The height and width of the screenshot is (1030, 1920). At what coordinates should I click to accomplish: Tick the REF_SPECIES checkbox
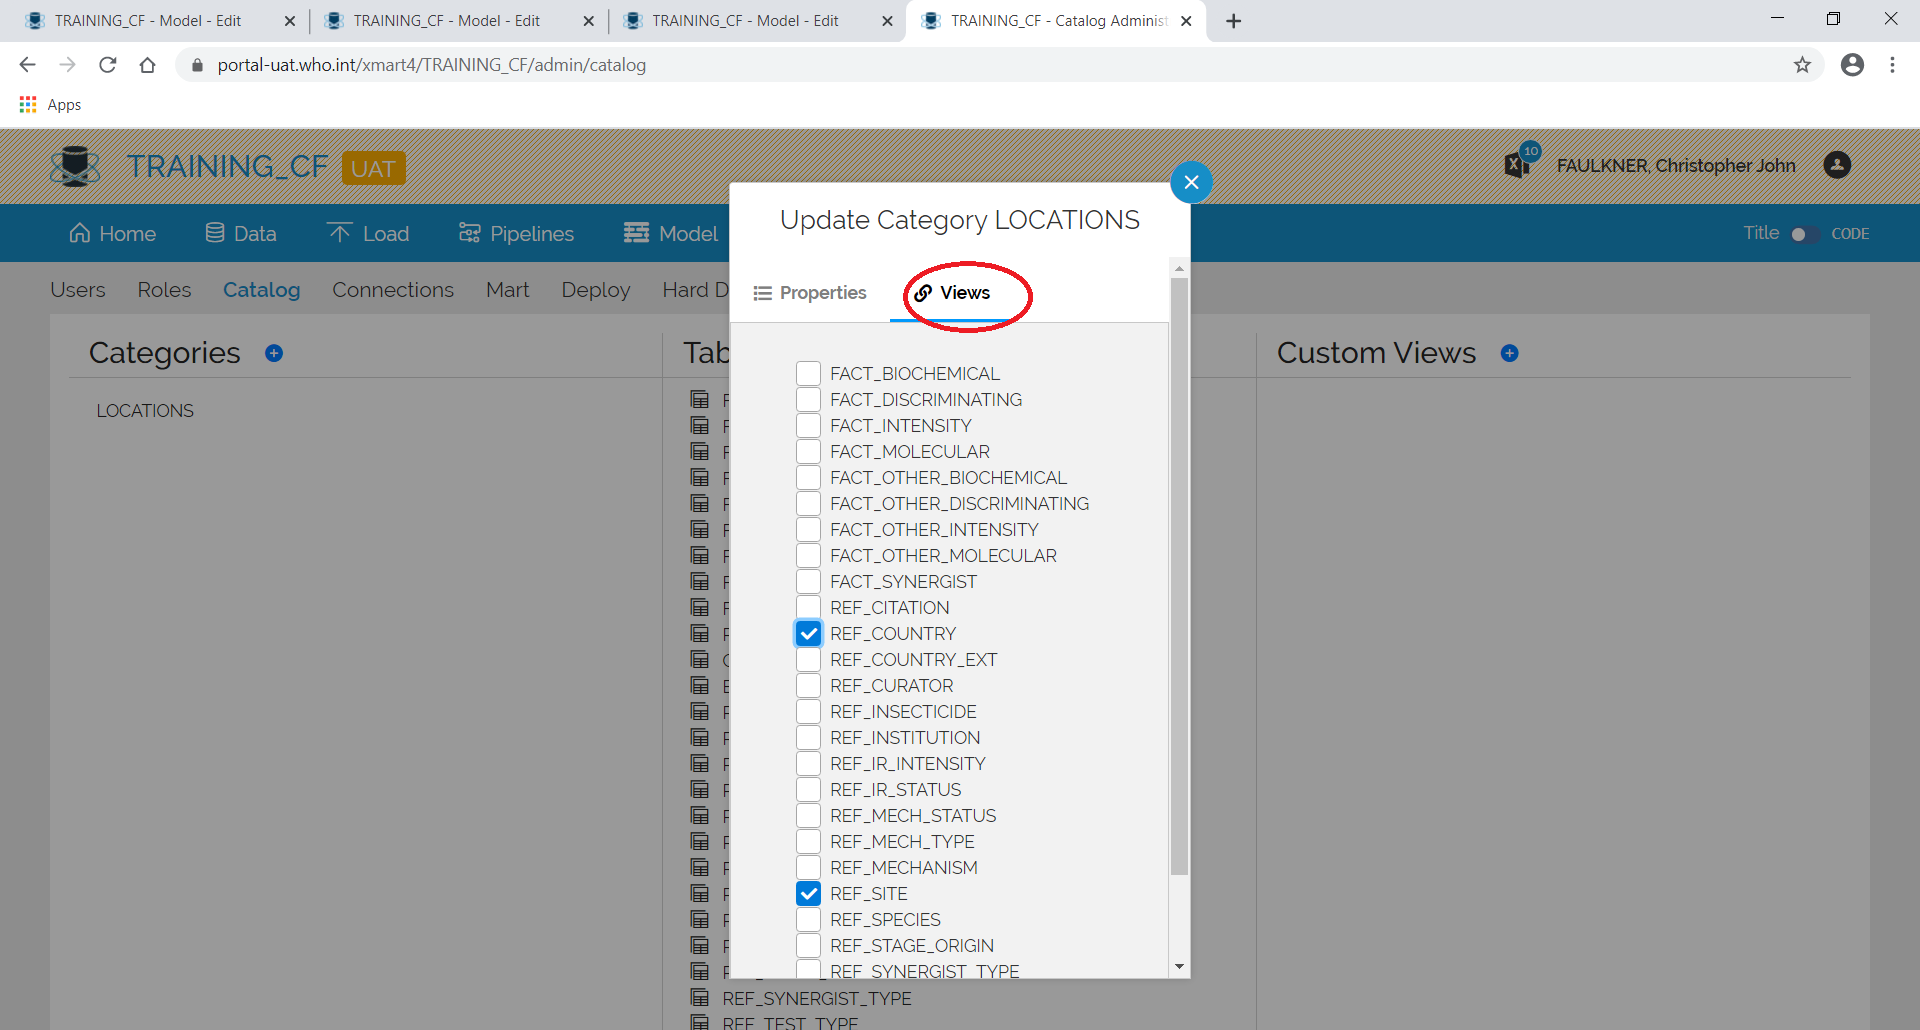click(808, 919)
